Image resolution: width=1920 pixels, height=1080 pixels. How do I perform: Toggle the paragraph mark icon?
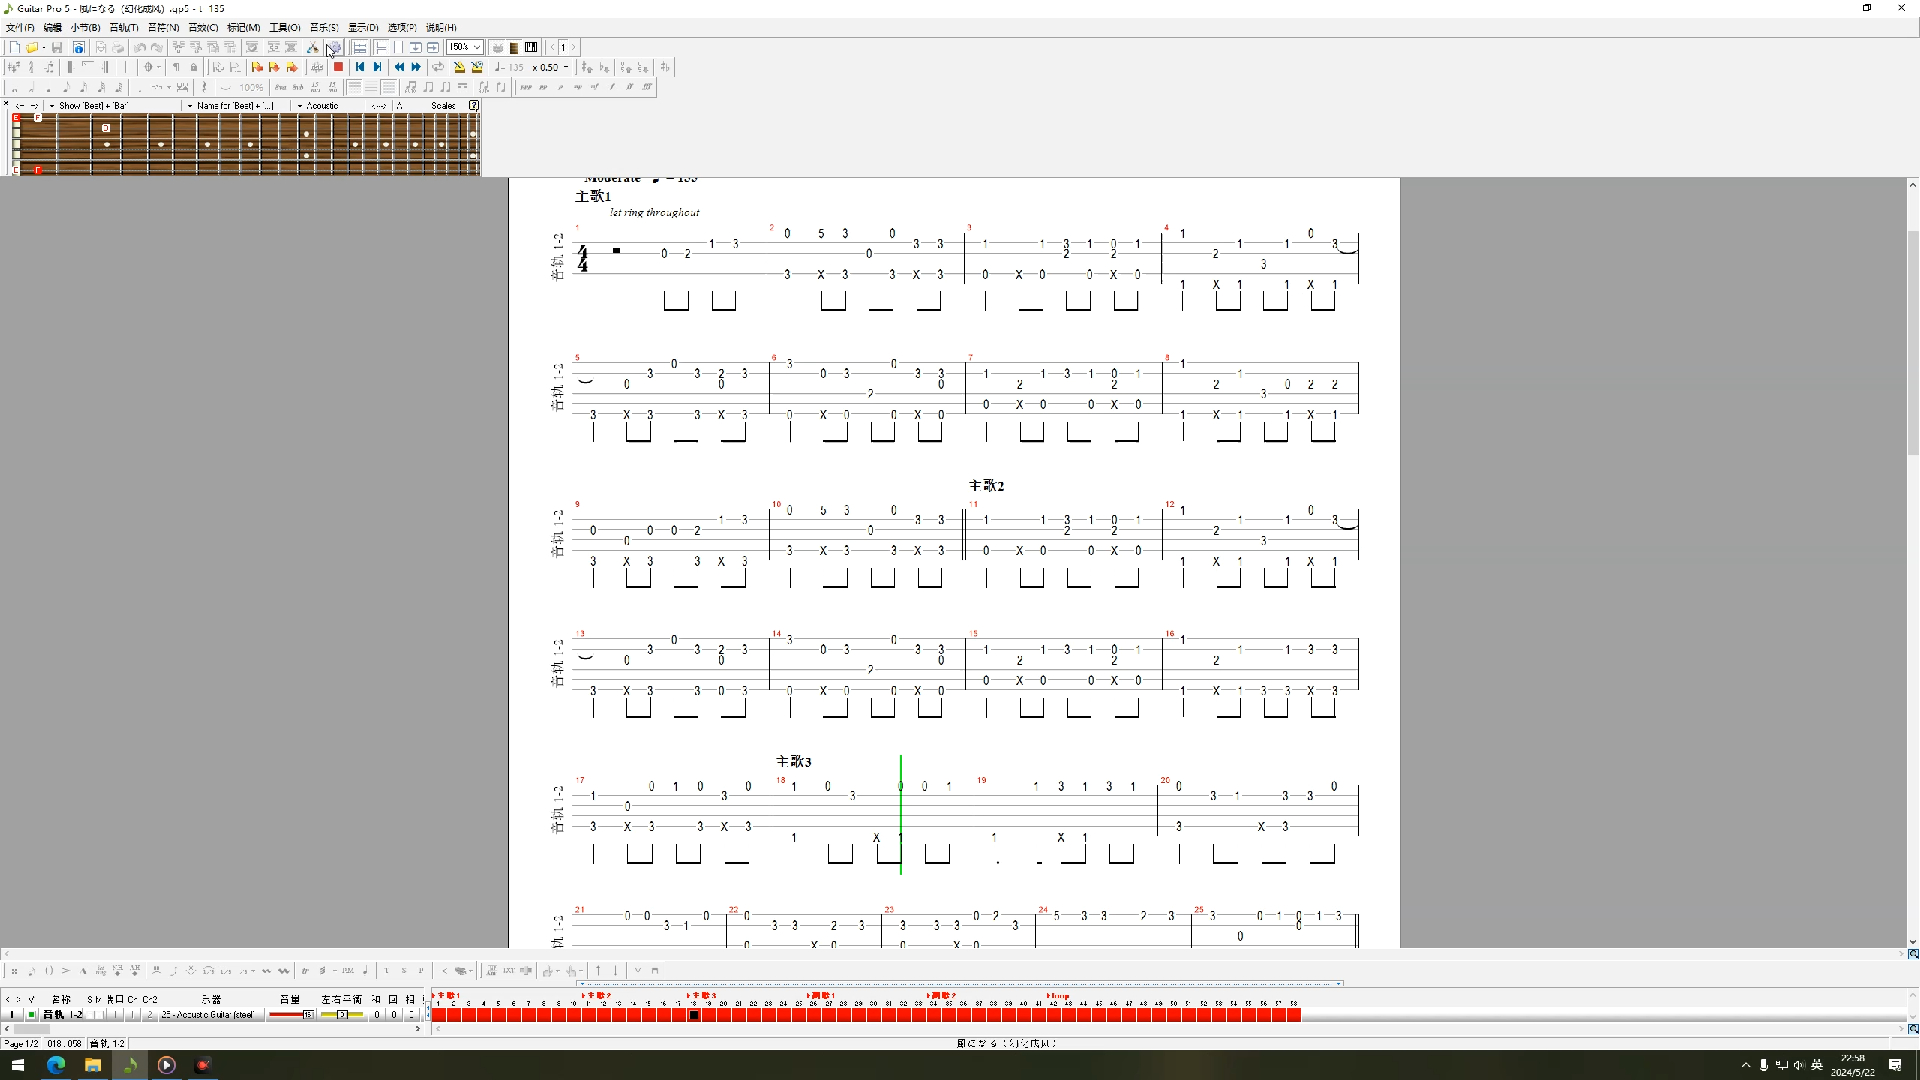point(176,67)
